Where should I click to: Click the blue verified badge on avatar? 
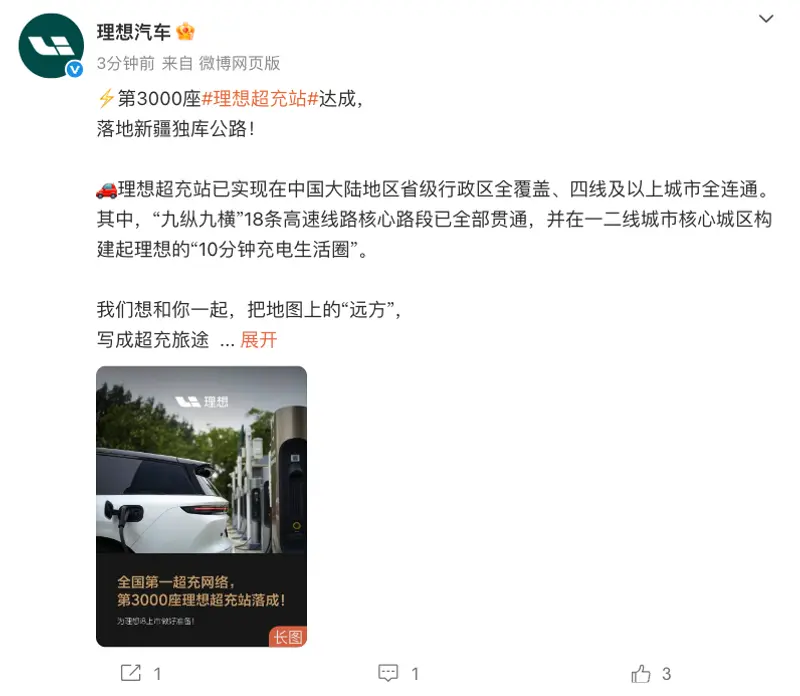(75, 69)
